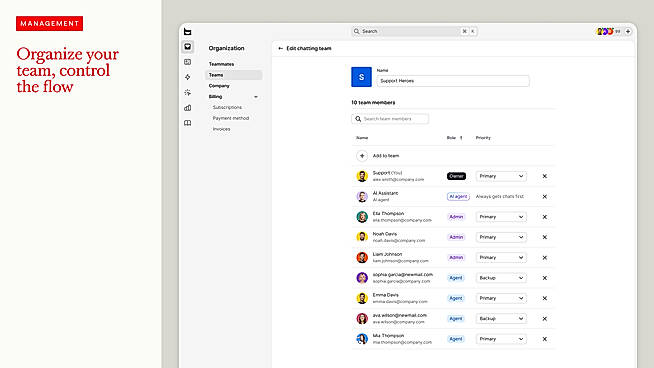The width and height of the screenshot is (654, 368).
Task: Open the book knowledge base icon
Action: [188, 123]
